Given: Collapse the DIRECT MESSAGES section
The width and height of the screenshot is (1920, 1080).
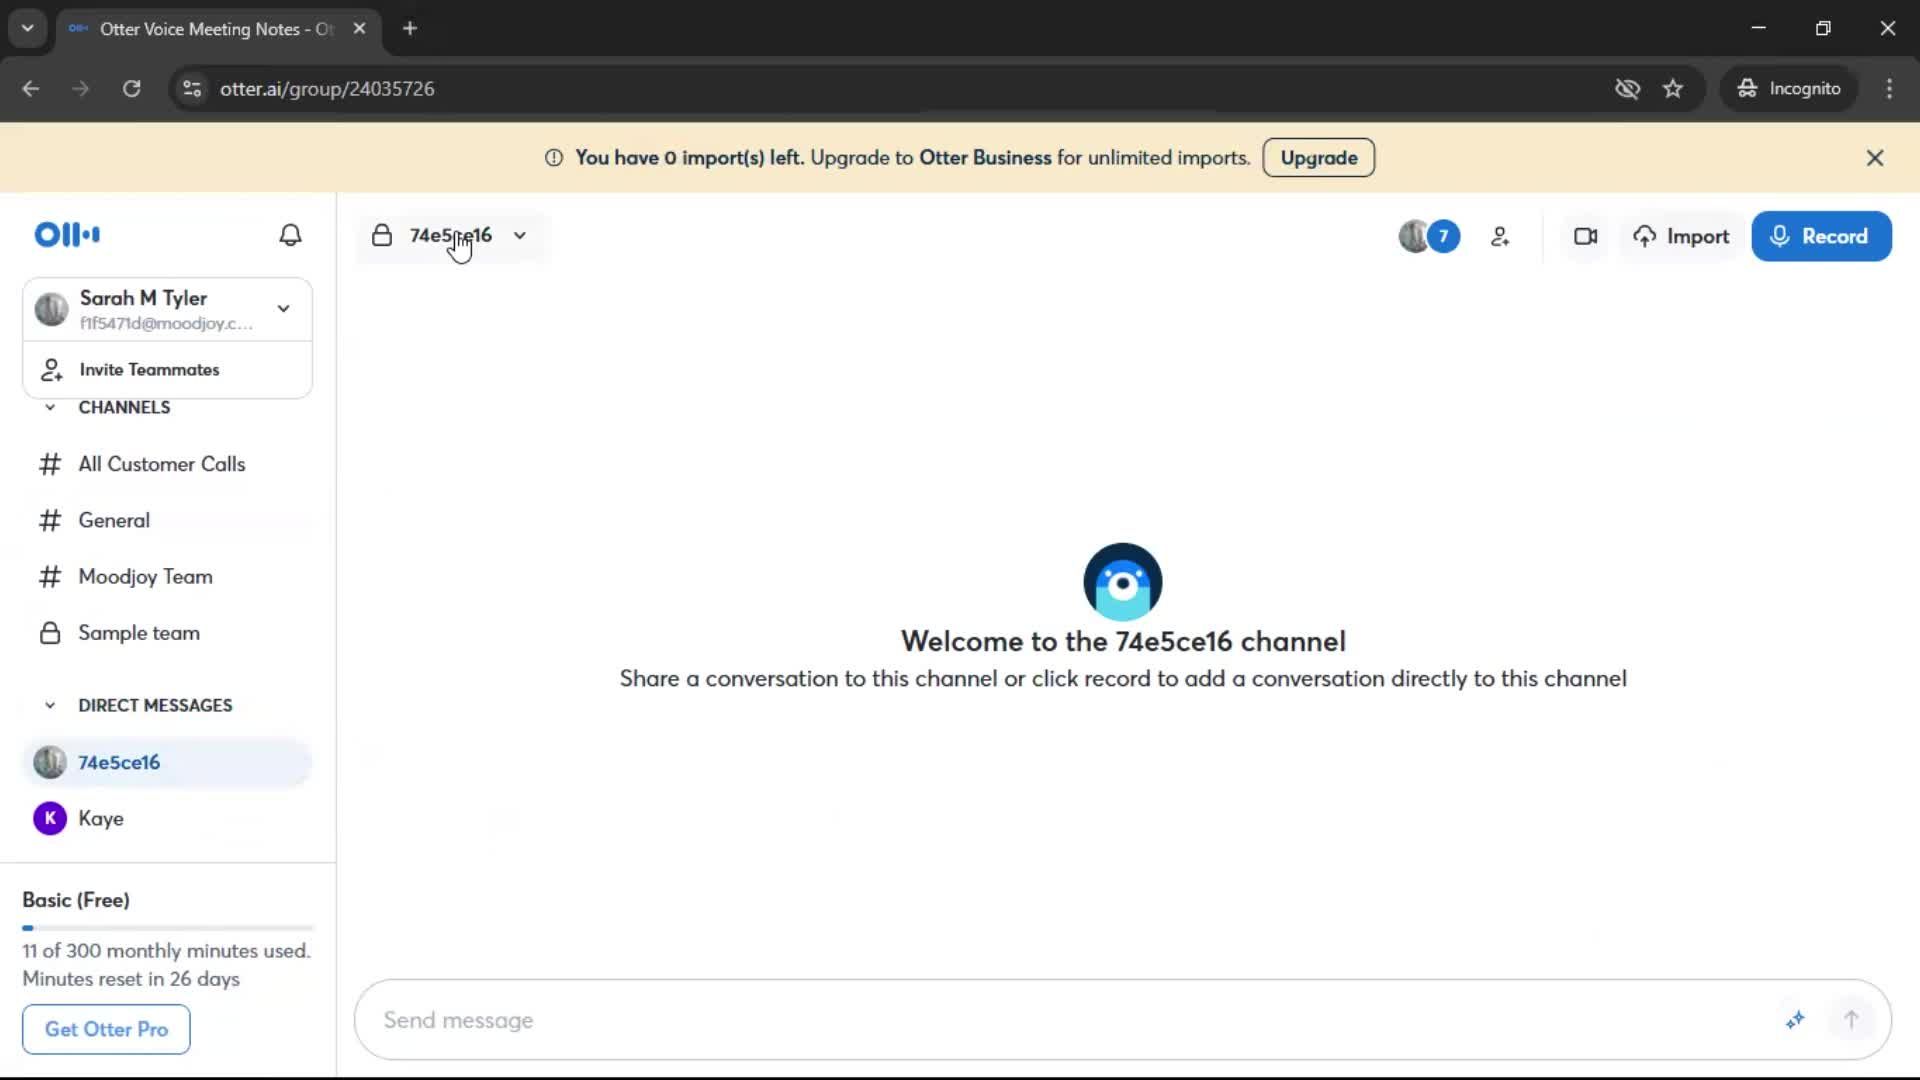Looking at the screenshot, I should (x=50, y=706).
